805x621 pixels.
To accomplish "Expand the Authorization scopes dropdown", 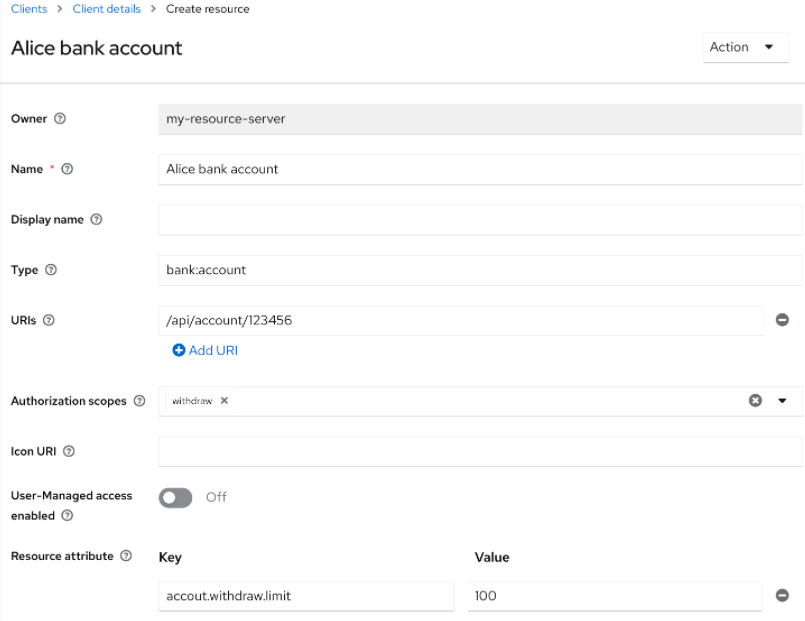I will (783, 400).
